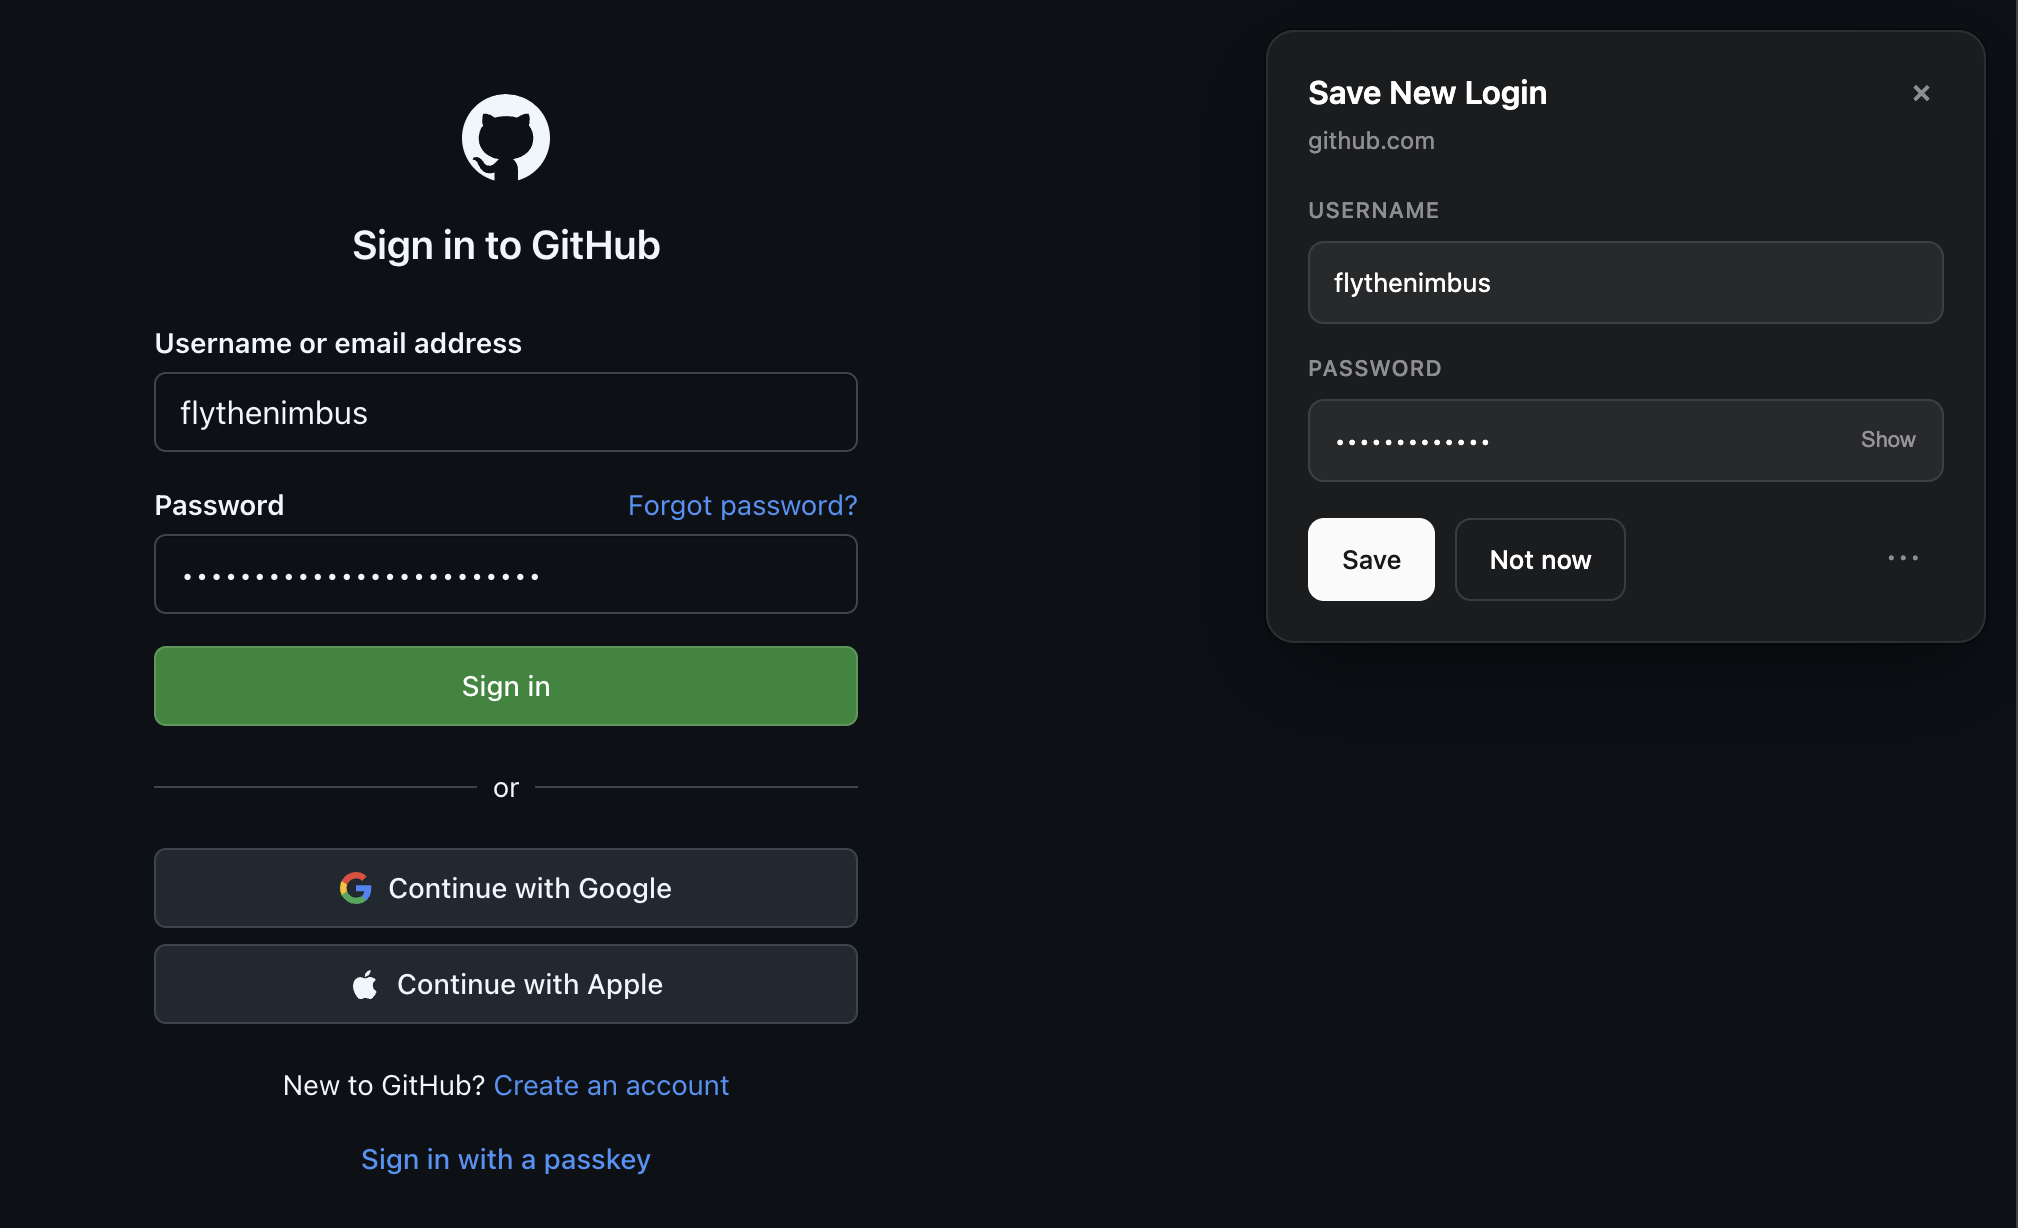Click the GitHub Octocat logo
Viewport: 2018px width, 1228px height.
click(x=506, y=138)
